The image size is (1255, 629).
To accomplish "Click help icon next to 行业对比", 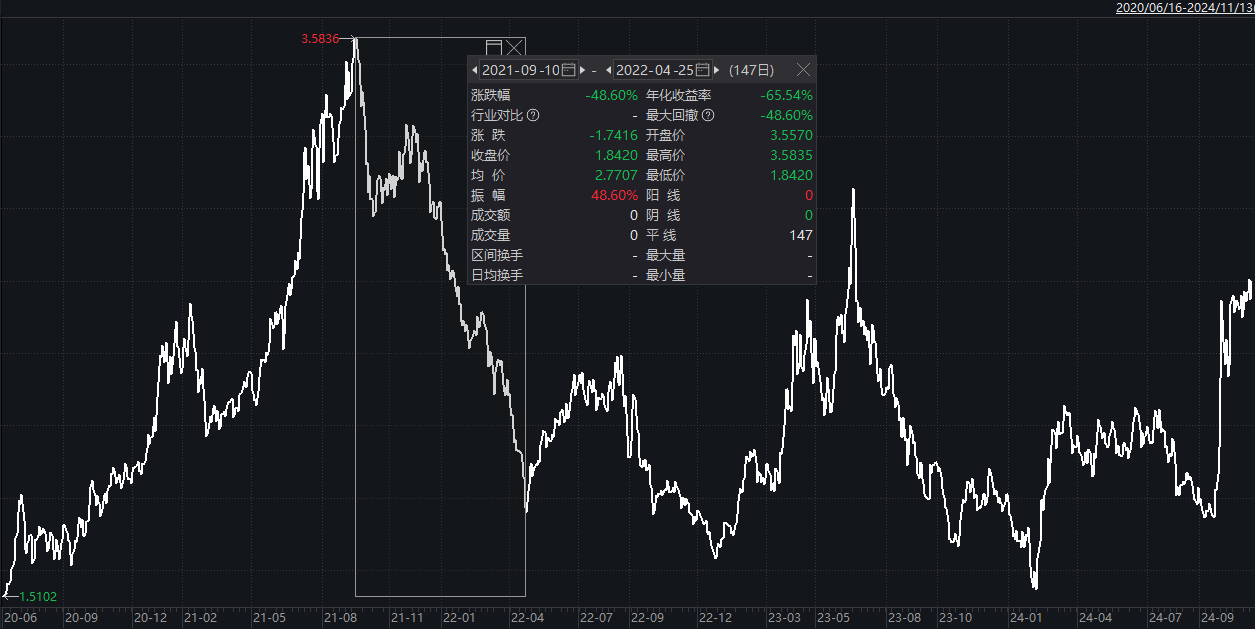I will click(533, 115).
